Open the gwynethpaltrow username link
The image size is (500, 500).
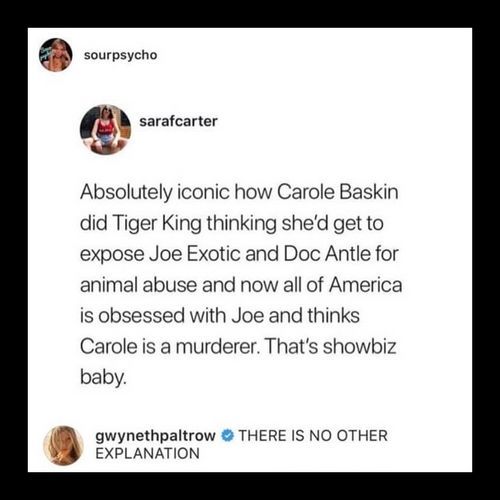coord(155,436)
